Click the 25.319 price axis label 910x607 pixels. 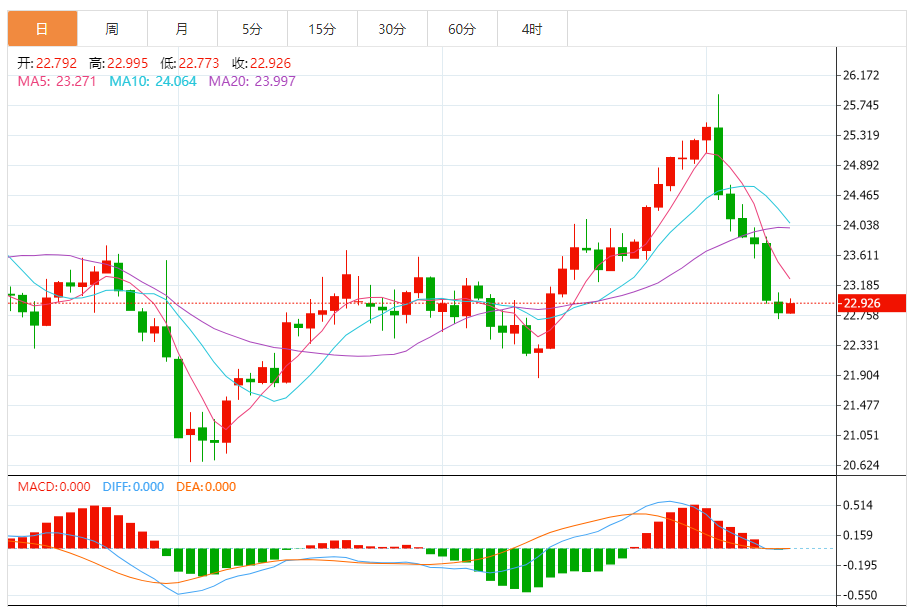point(861,135)
